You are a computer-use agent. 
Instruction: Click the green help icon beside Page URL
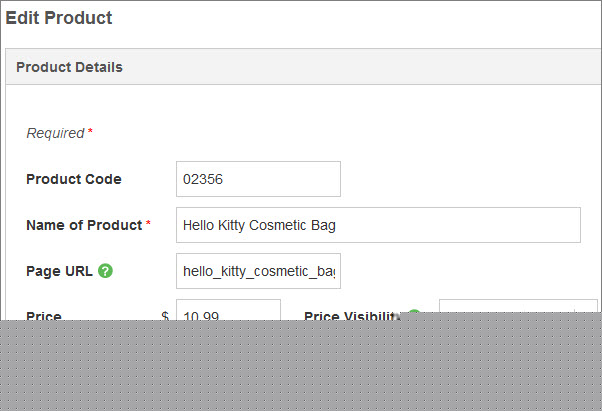(x=105, y=271)
